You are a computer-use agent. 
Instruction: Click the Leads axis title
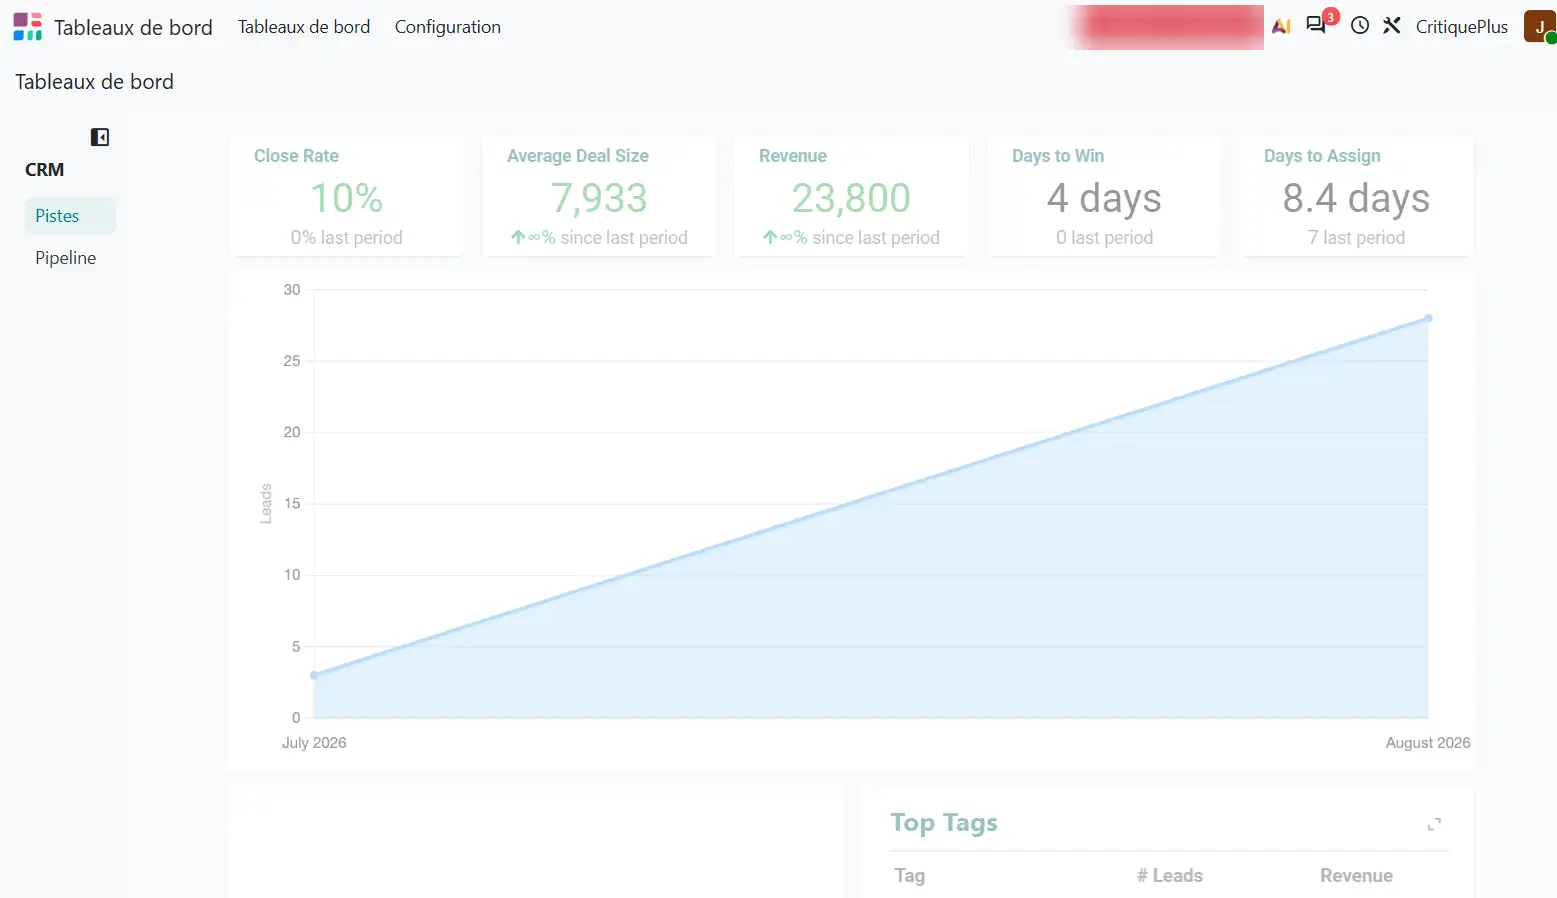click(x=266, y=503)
